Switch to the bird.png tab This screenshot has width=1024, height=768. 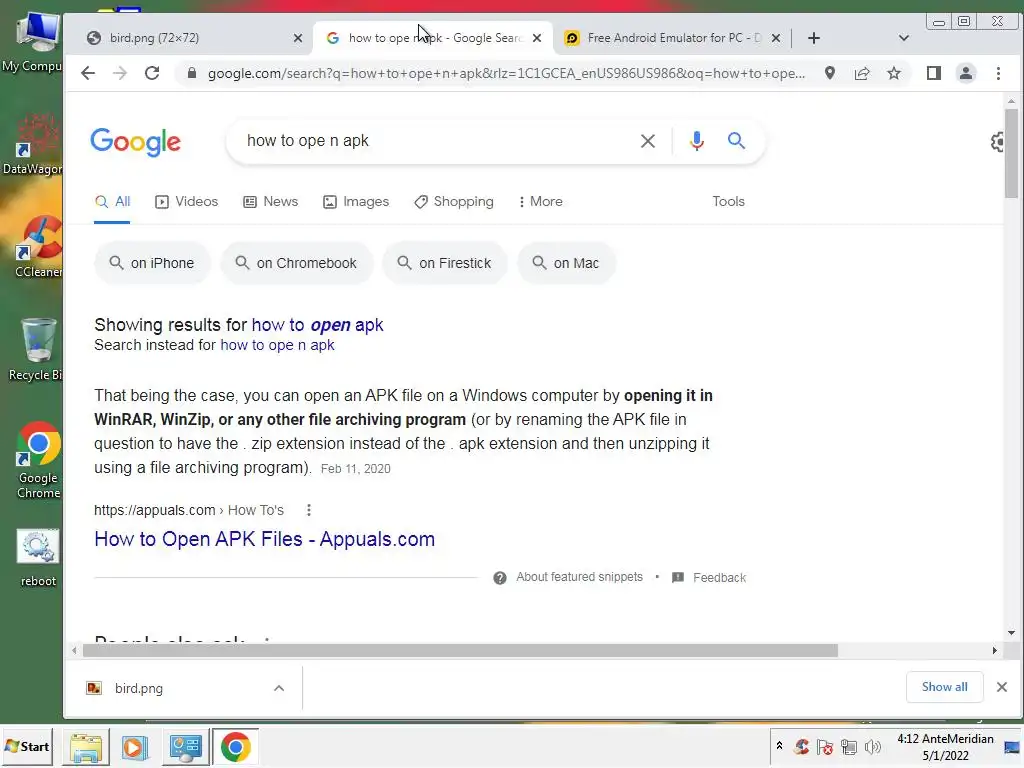[189, 38]
